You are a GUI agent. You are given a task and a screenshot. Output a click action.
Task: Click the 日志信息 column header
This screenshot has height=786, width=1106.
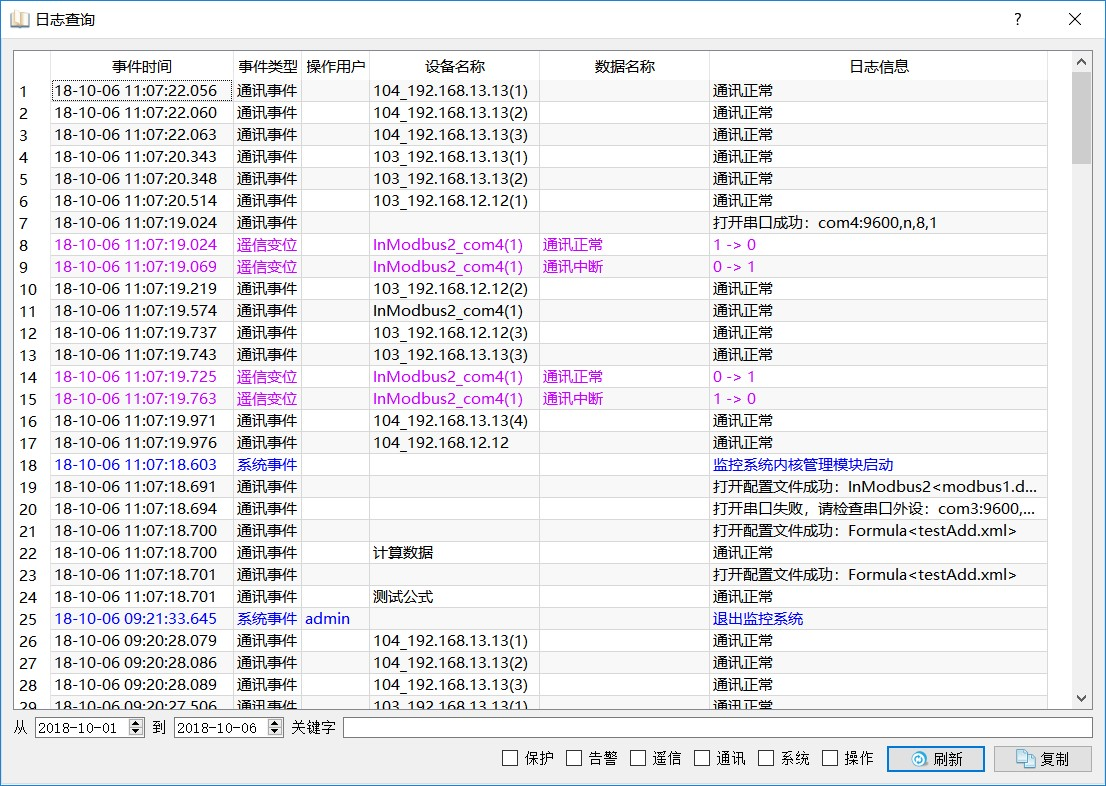(878, 67)
